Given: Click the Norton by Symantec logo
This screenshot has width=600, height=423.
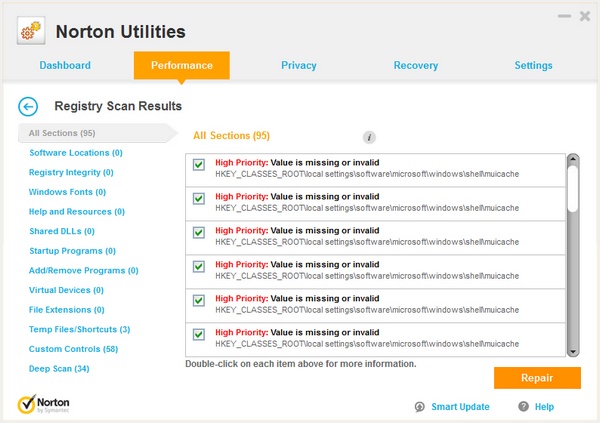Looking at the screenshot, I should [x=43, y=404].
